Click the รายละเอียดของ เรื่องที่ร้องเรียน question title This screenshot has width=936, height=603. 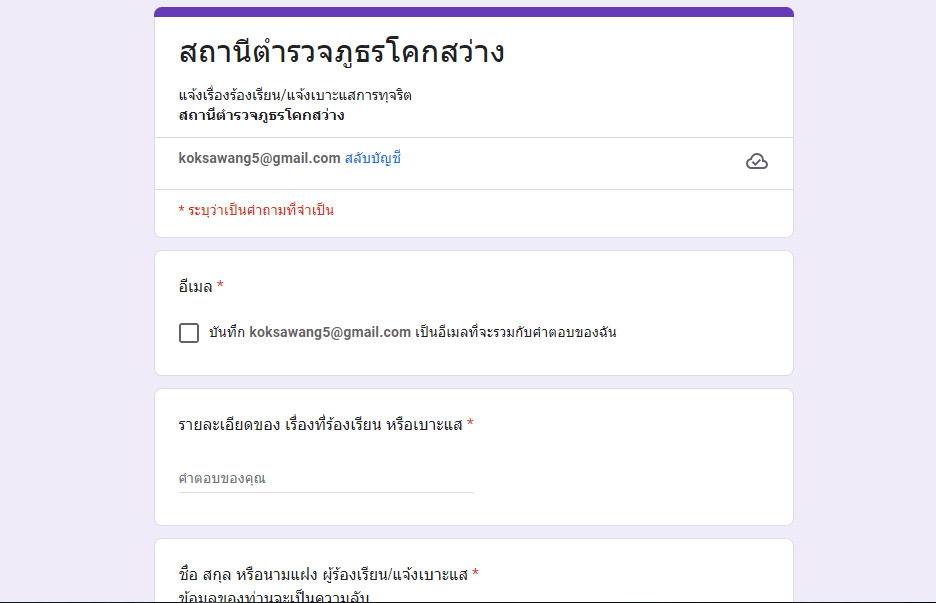pos(320,424)
